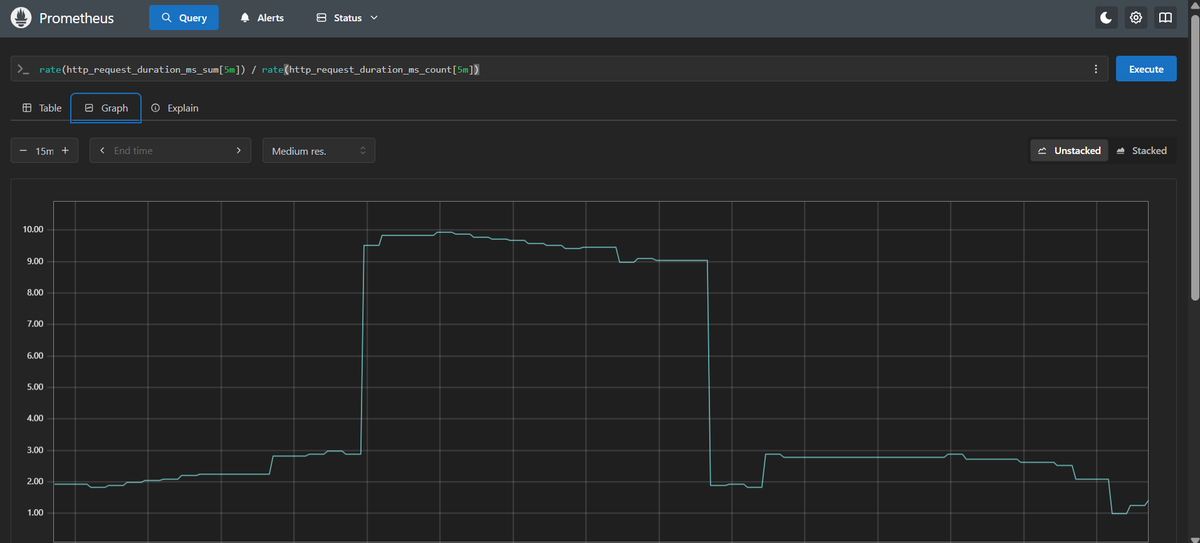Execute the query

pos(1146,69)
